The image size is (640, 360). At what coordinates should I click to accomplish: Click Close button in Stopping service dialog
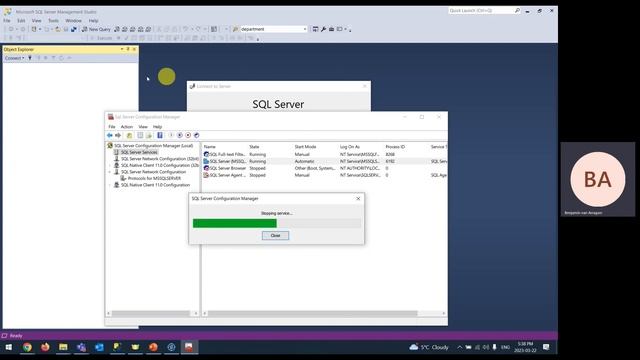coord(276,236)
